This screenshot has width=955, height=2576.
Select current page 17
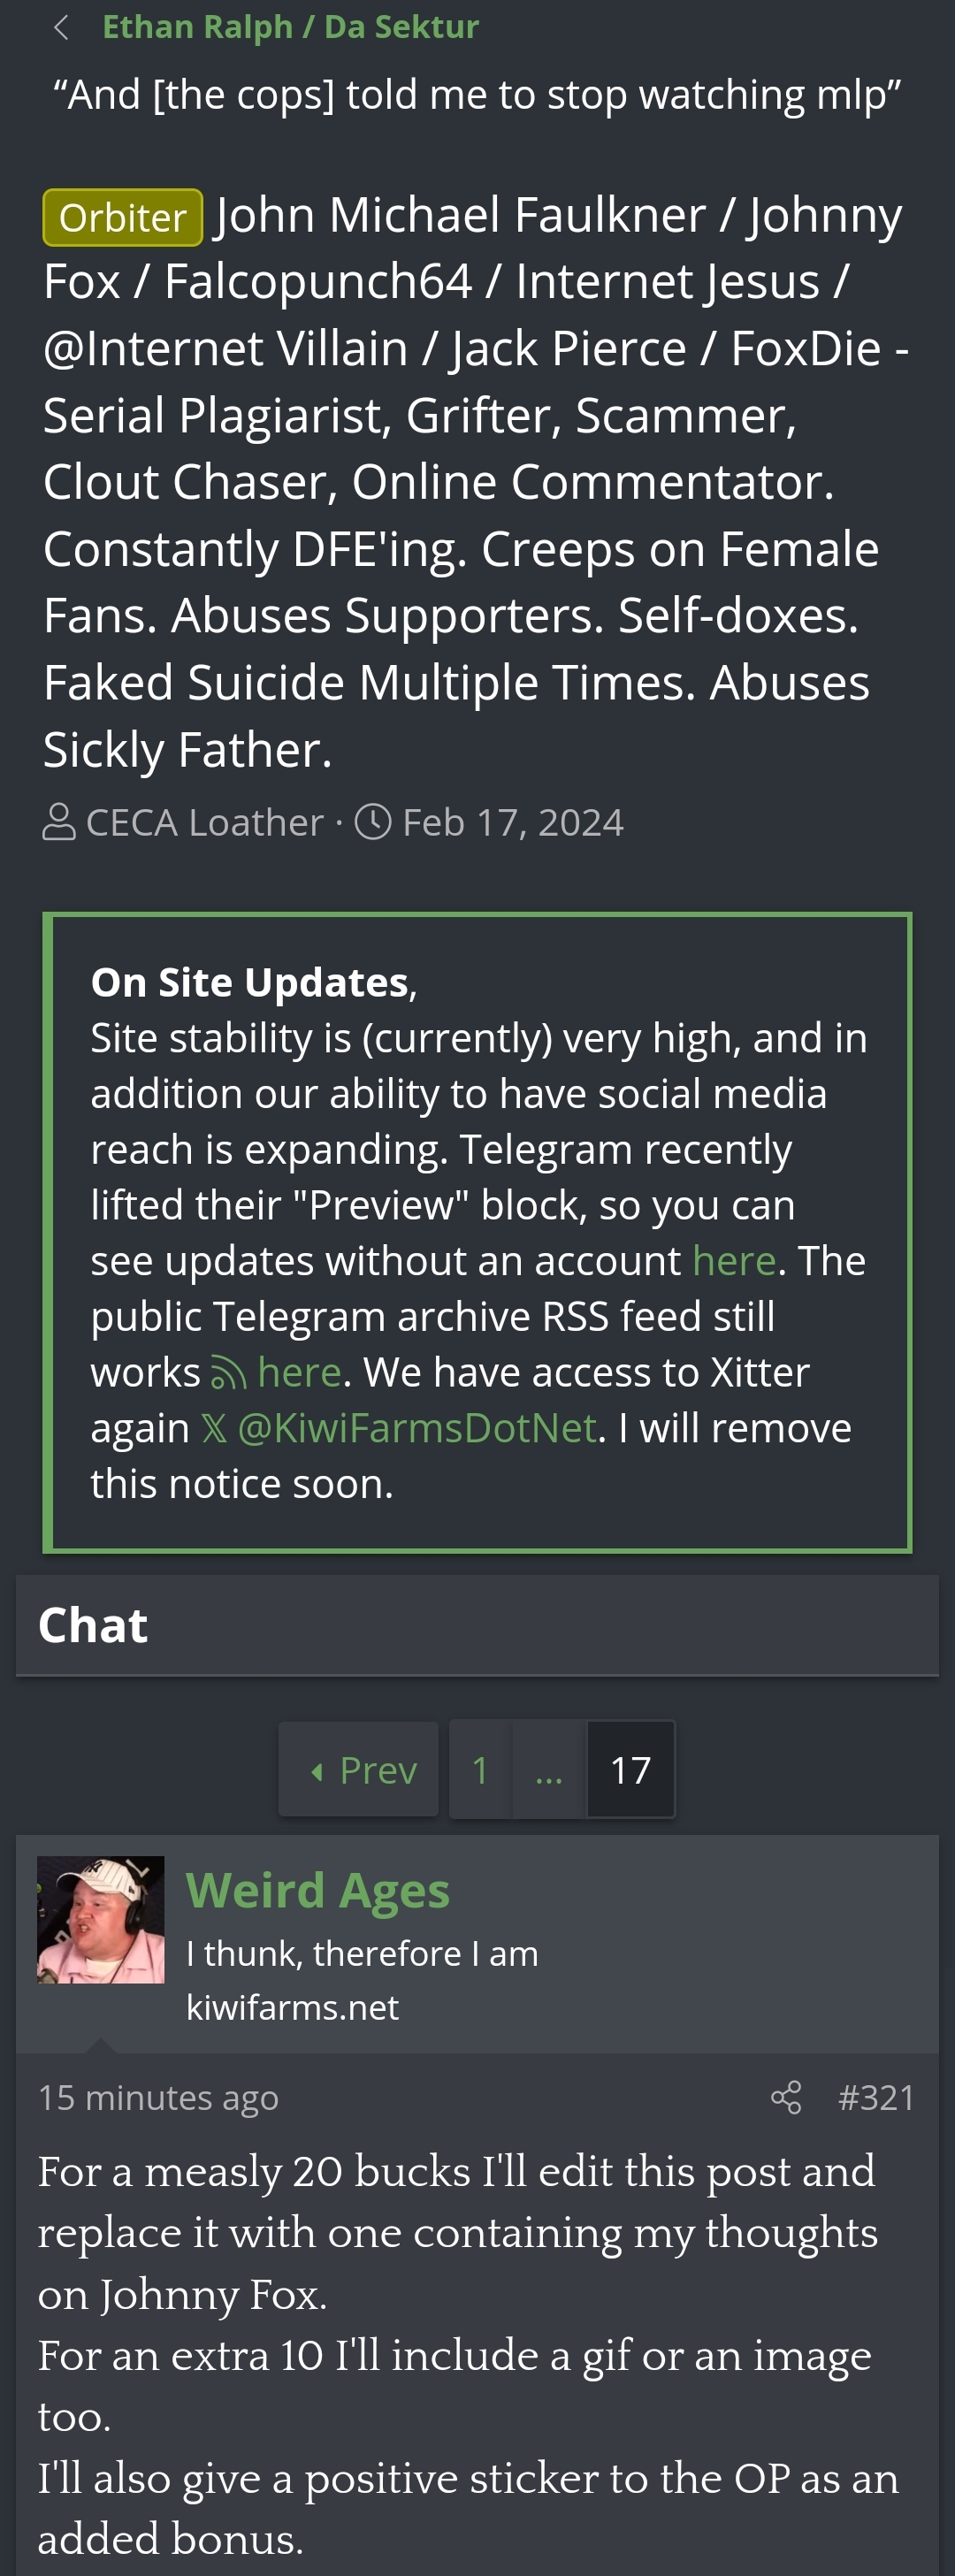coord(630,1769)
